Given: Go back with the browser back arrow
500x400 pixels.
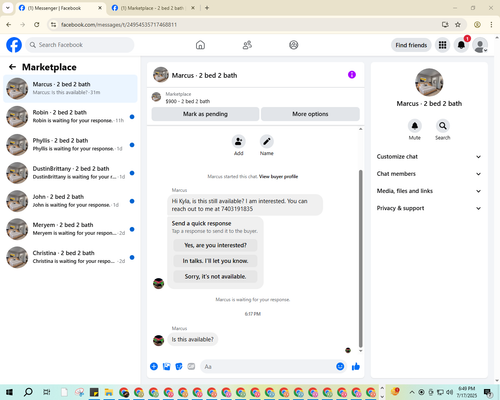Looking at the screenshot, I should [x=9, y=25].
